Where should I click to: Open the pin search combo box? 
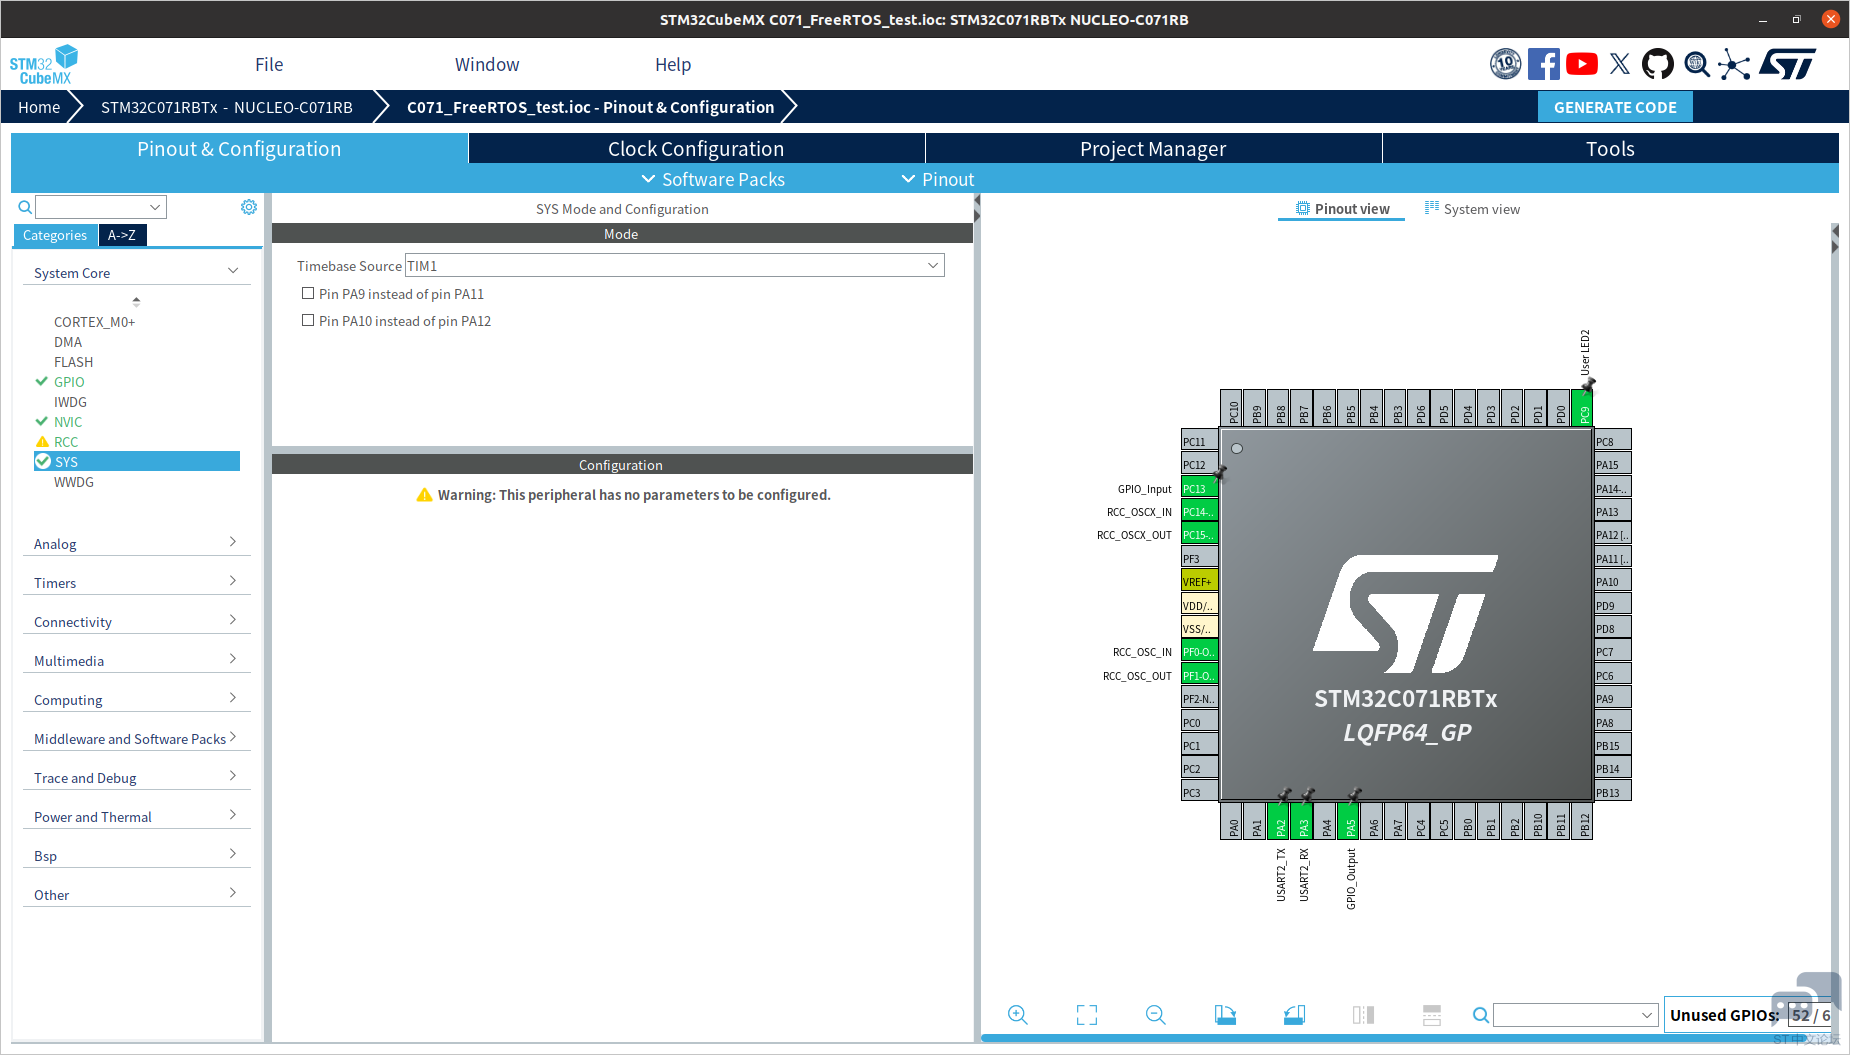click(x=1575, y=1015)
